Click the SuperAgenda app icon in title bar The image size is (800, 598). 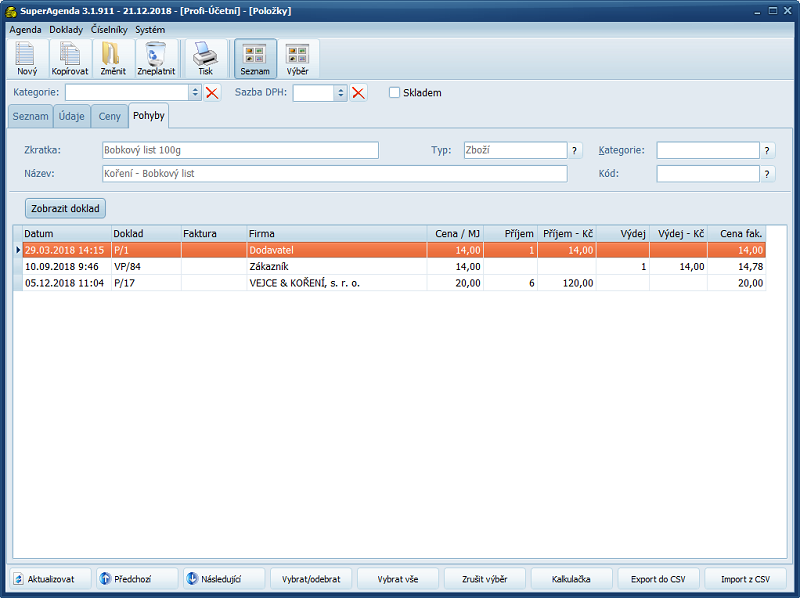click(x=11, y=11)
